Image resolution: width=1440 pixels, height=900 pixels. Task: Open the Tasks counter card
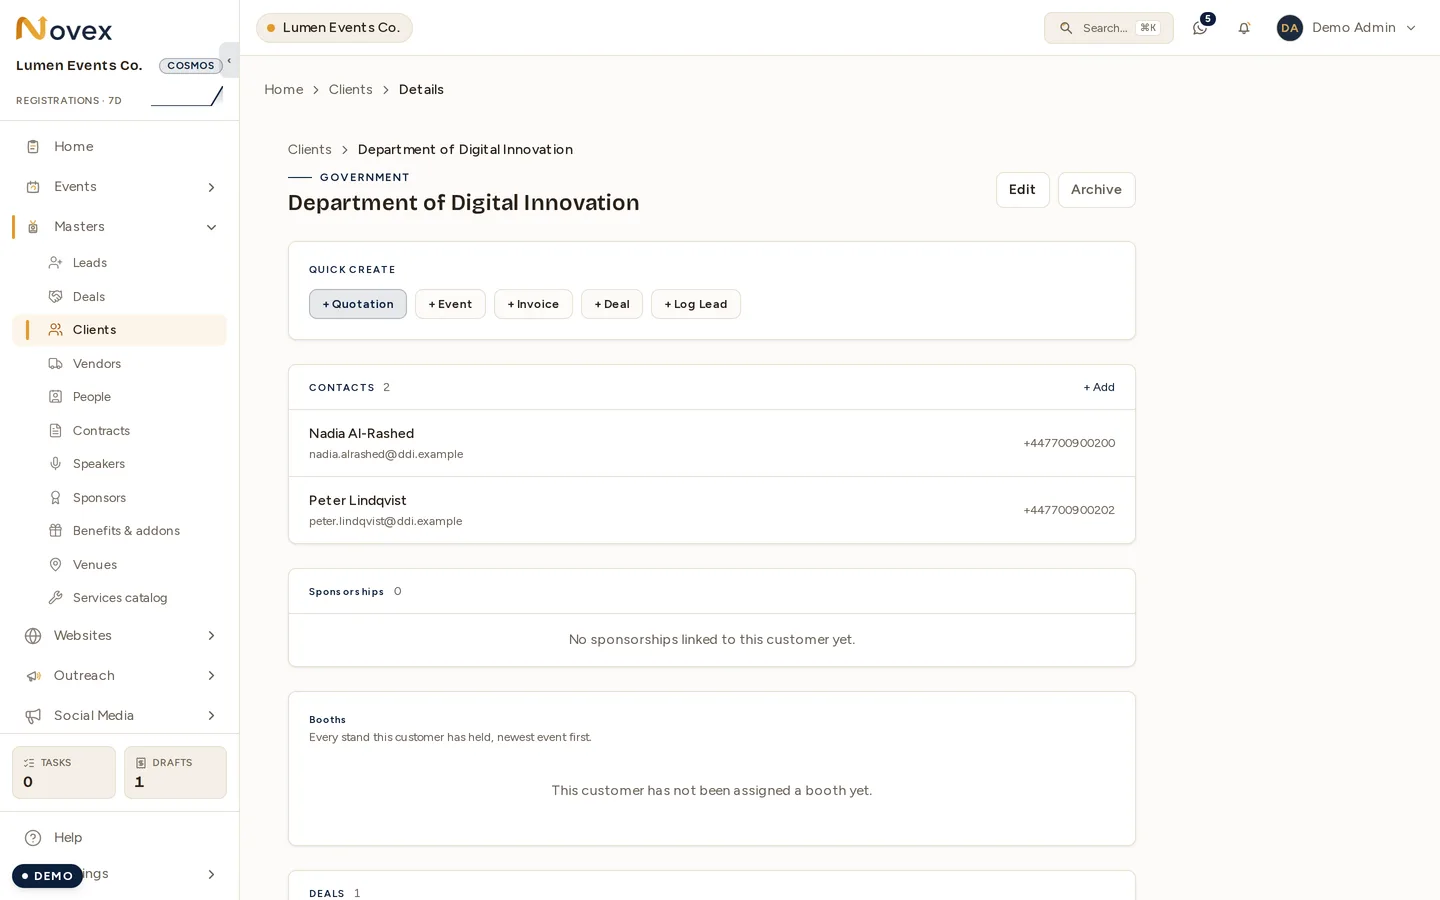(64, 772)
